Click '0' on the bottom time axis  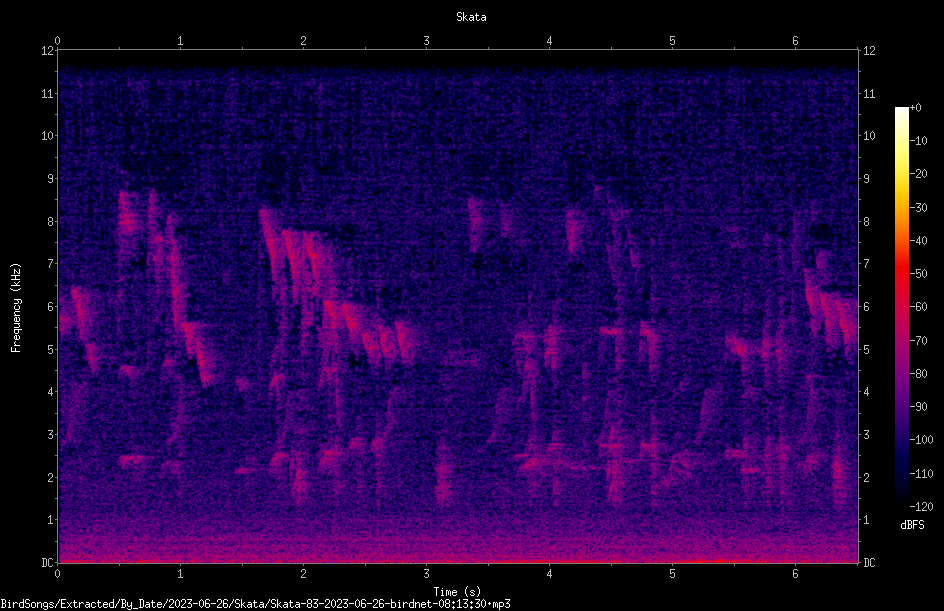point(57,574)
